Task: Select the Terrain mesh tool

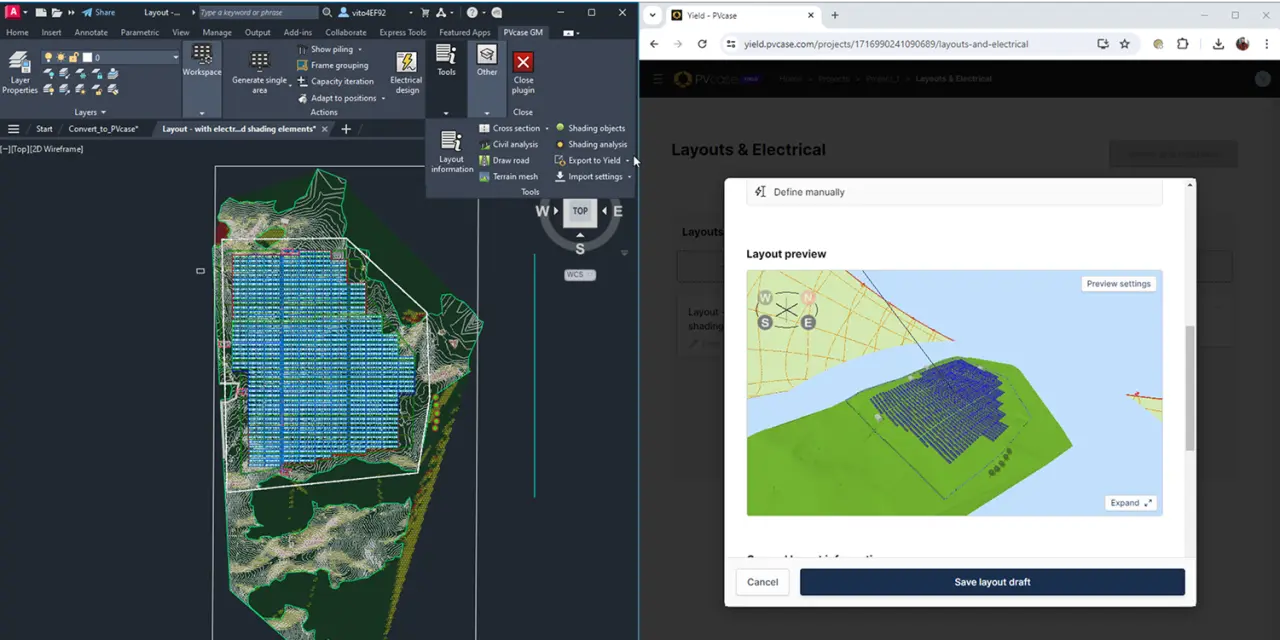Action: [x=508, y=176]
